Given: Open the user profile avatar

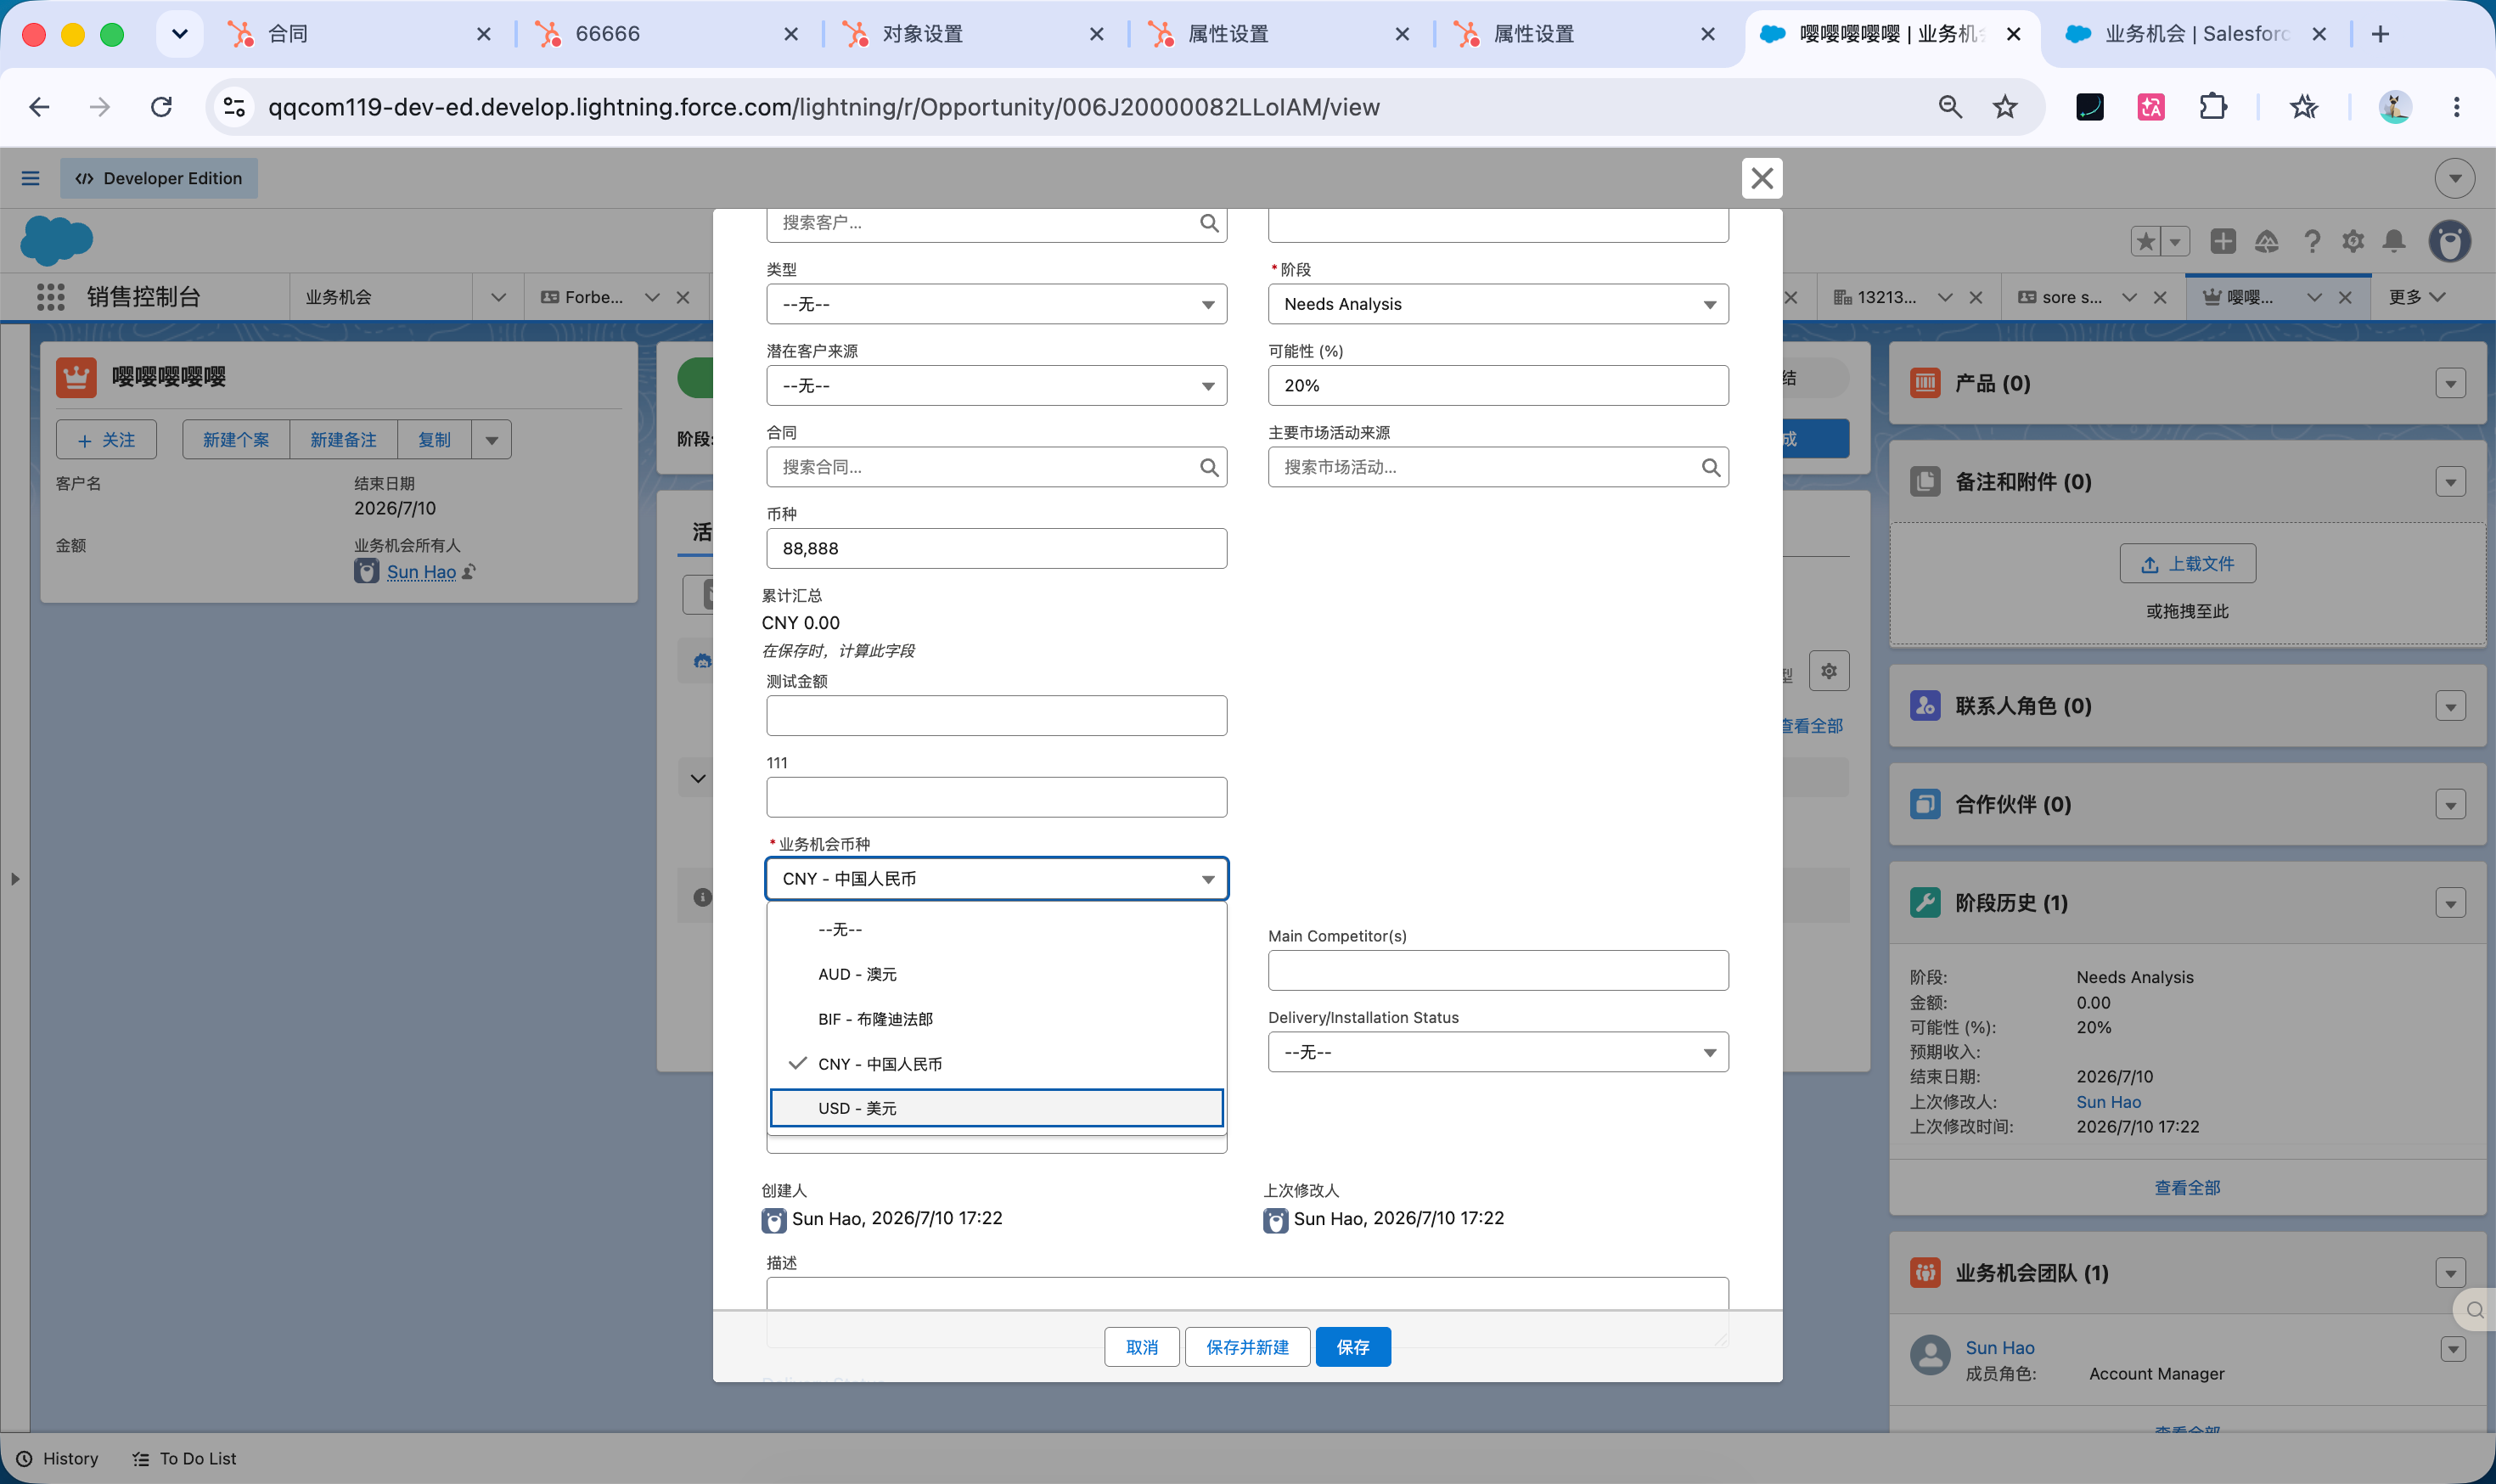Looking at the screenshot, I should click(x=2449, y=241).
